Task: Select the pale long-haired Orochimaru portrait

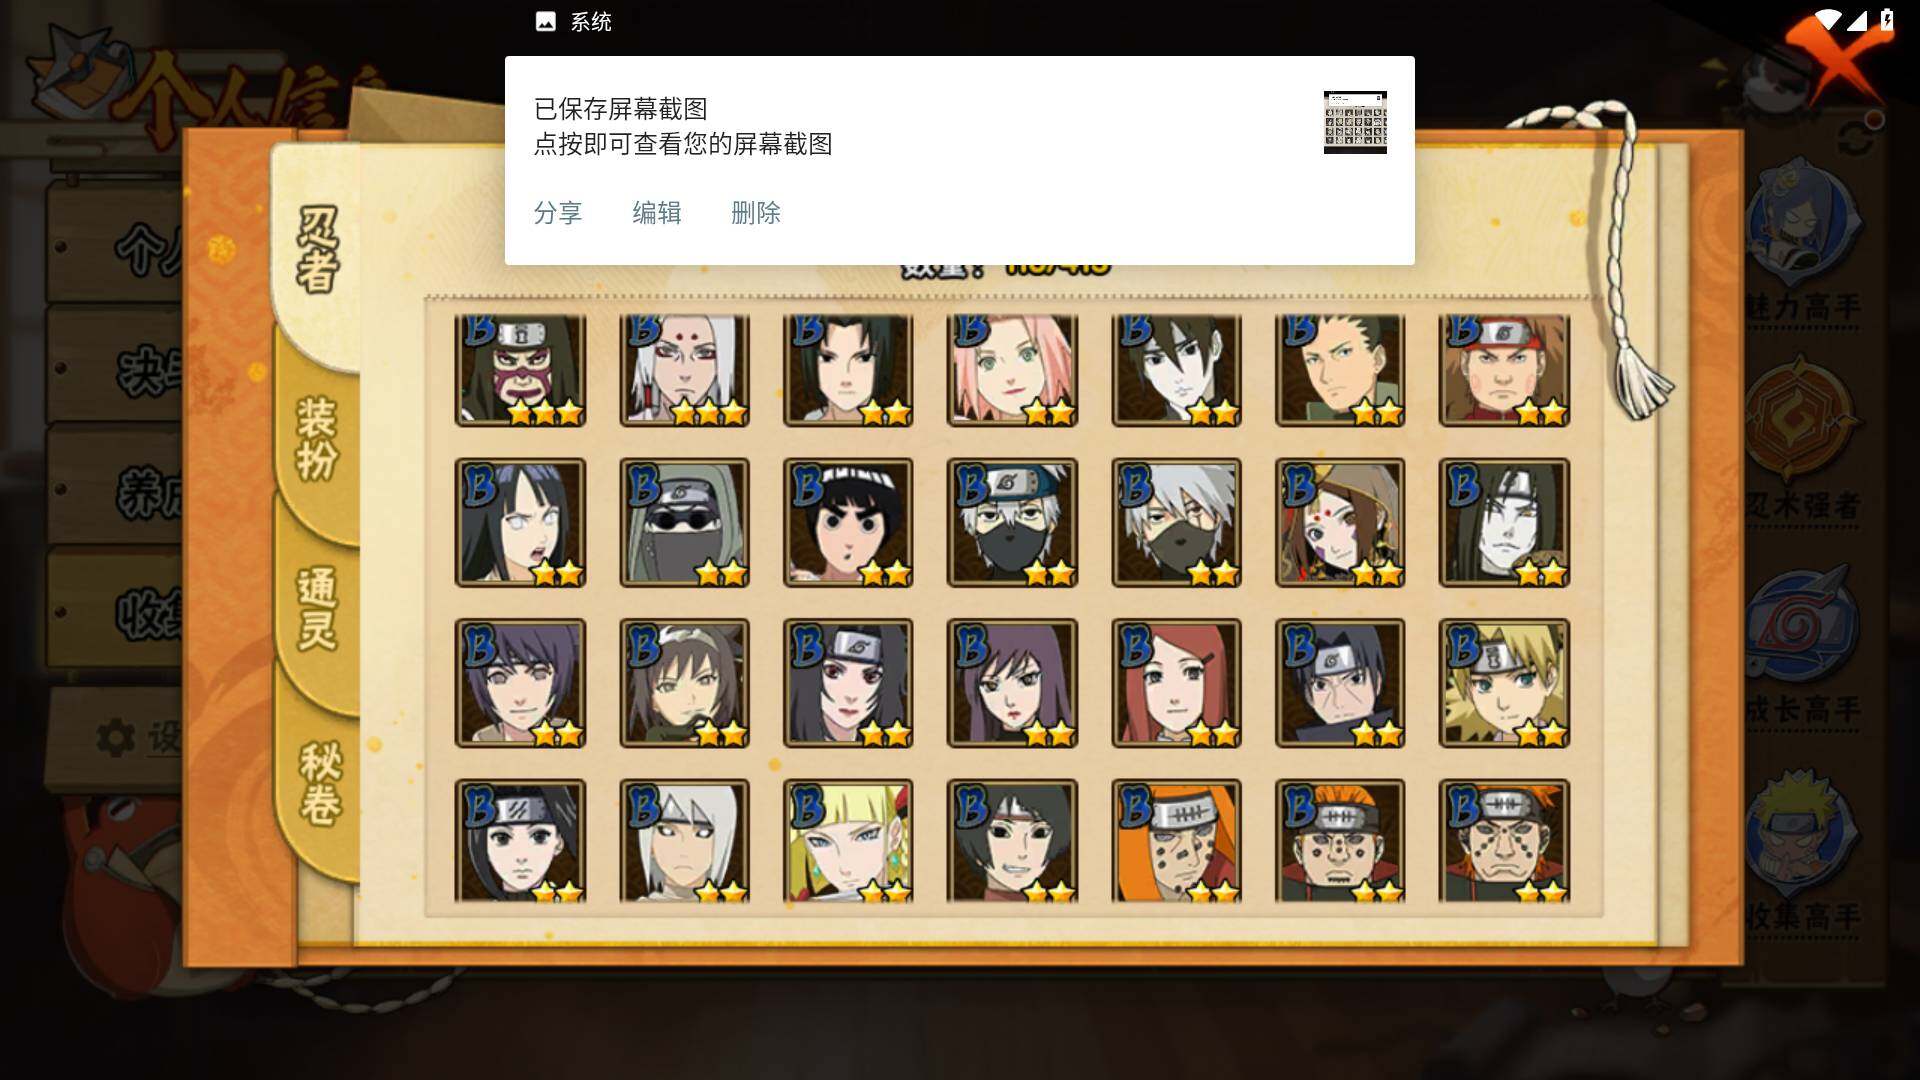Action: click(1504, 522)
